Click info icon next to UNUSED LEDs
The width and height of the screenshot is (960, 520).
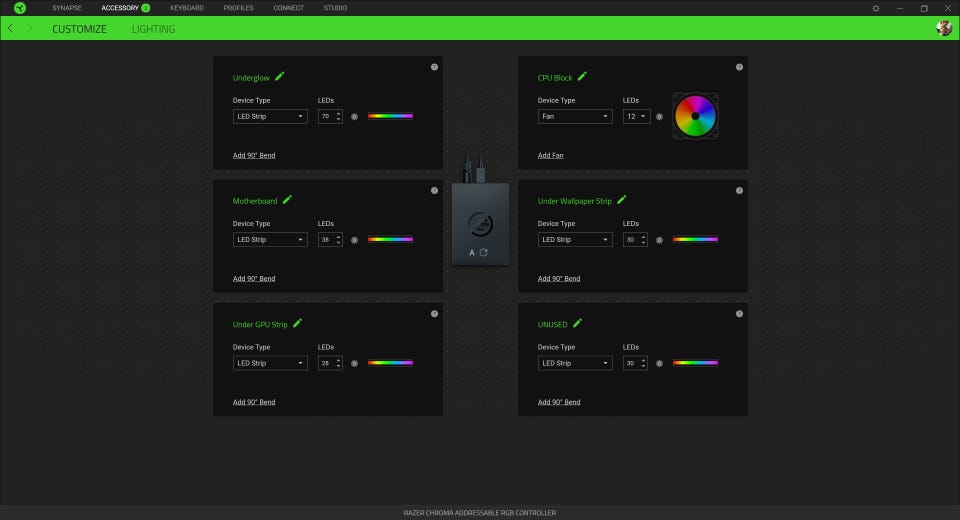(x=659, y=363)
